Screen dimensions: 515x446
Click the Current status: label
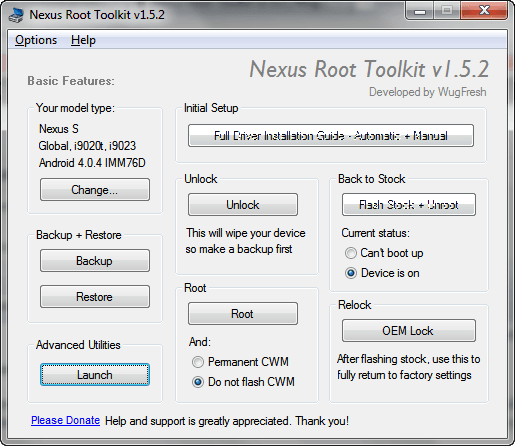click(x=375, y=233)
